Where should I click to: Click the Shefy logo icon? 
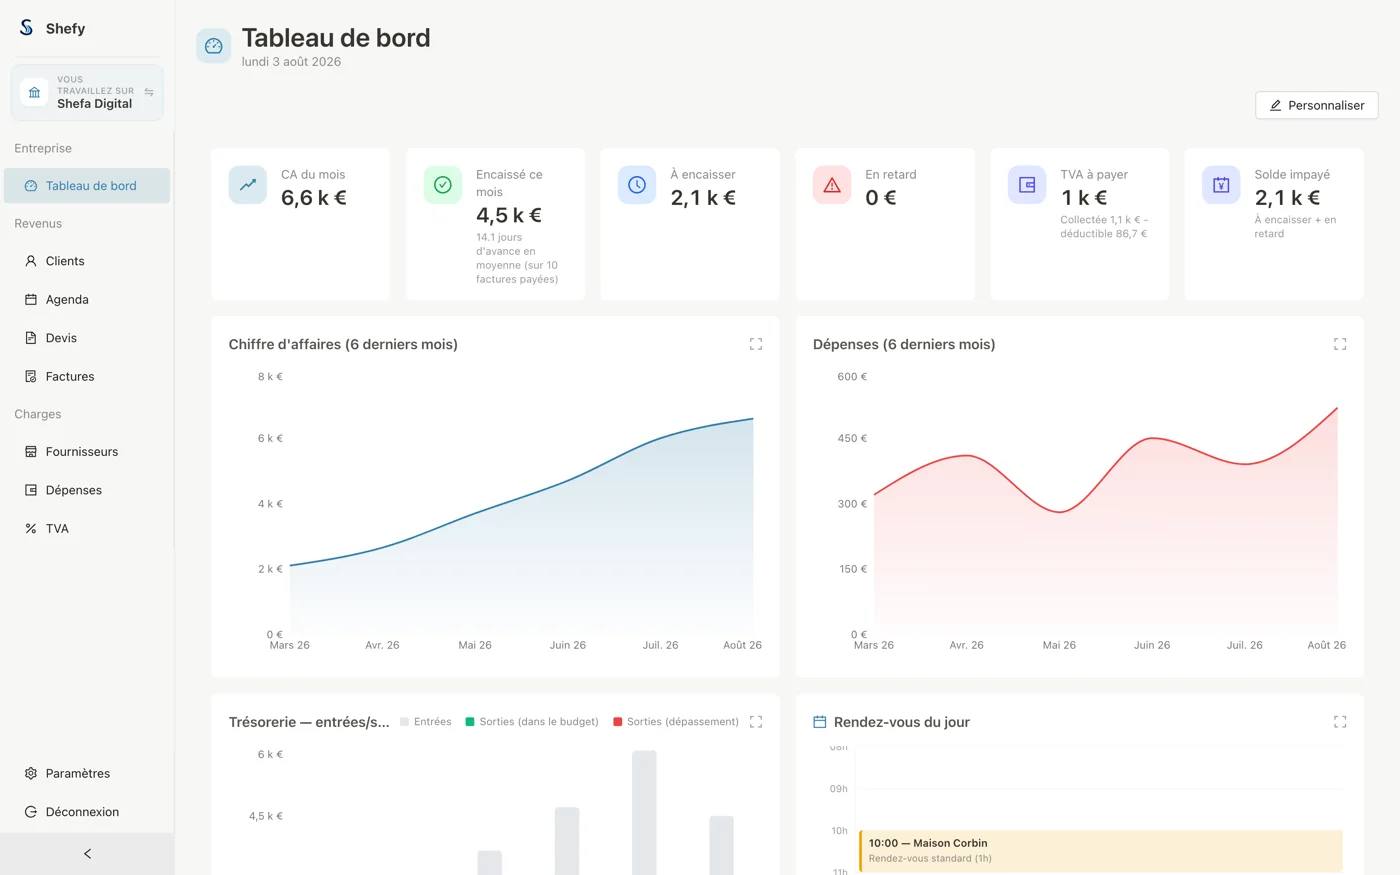(26, 28)
